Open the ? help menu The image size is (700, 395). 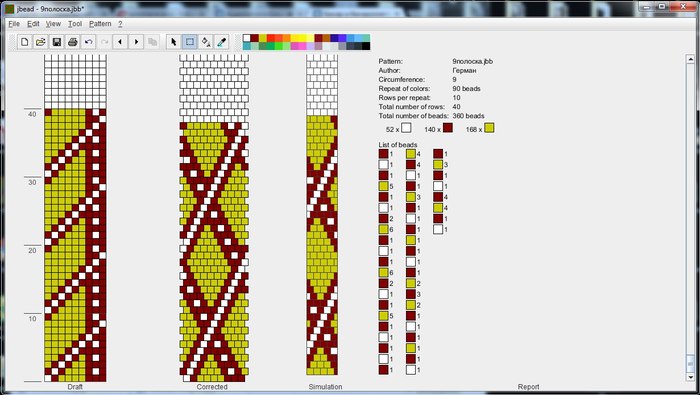point(120,24)
